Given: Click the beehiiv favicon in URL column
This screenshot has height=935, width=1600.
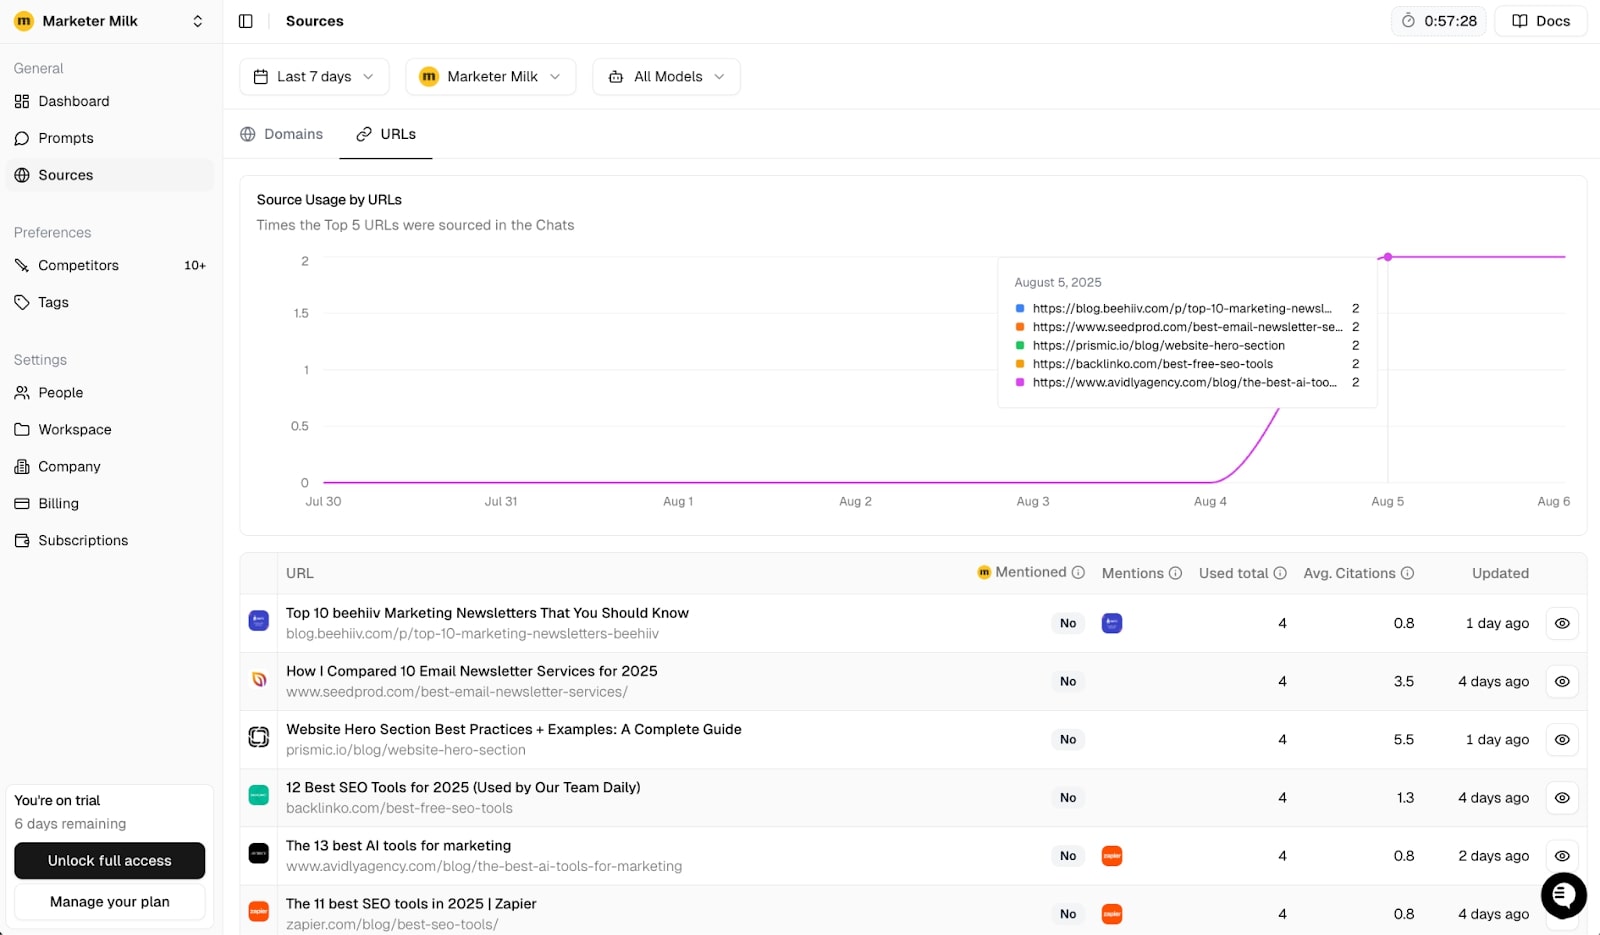Looking at the screenshot, I should pos(259,621).
